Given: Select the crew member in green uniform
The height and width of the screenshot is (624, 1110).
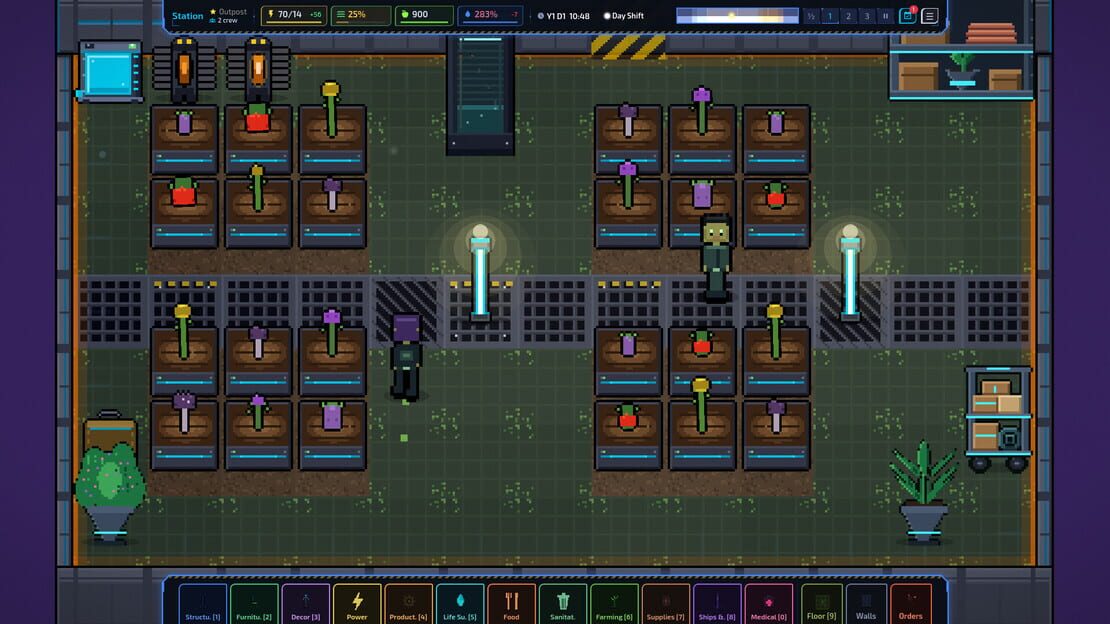Looking at the screenshot, I should tap(716, 258).
